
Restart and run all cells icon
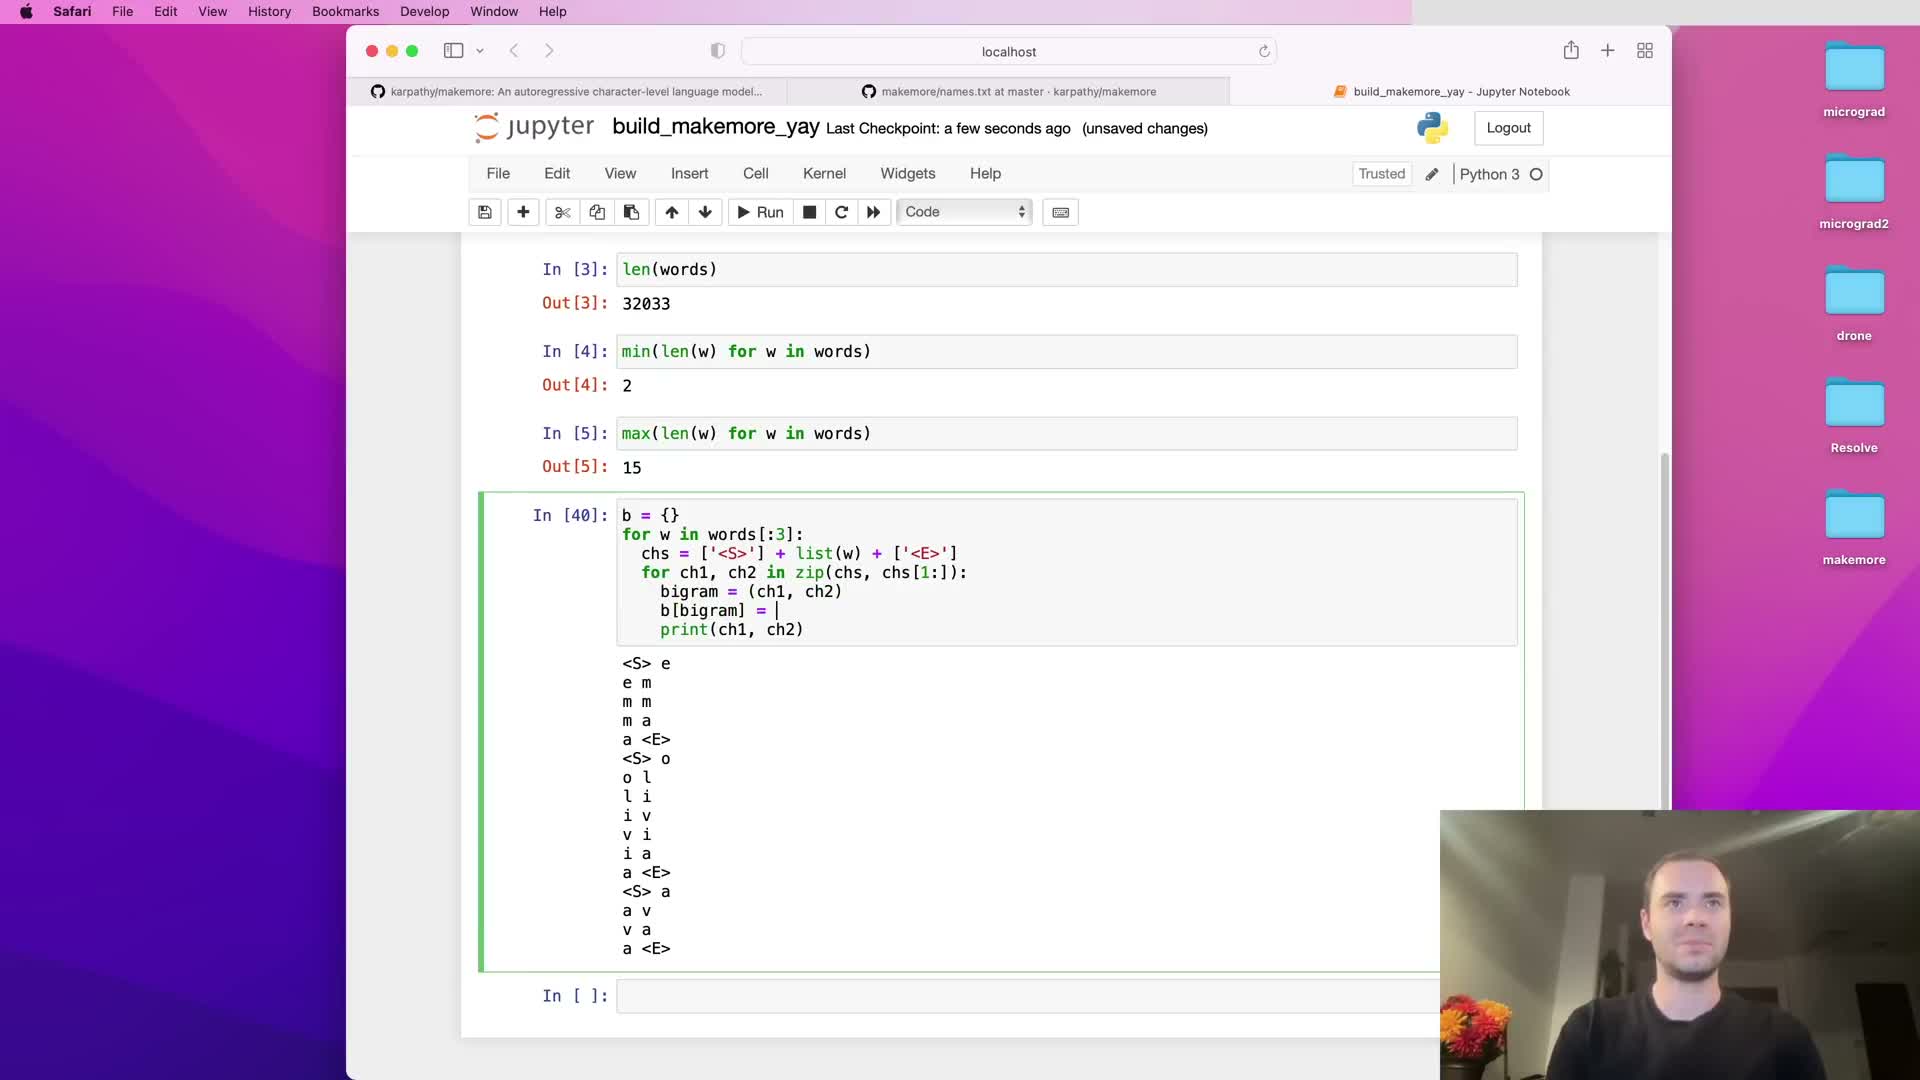pos(874,212)
